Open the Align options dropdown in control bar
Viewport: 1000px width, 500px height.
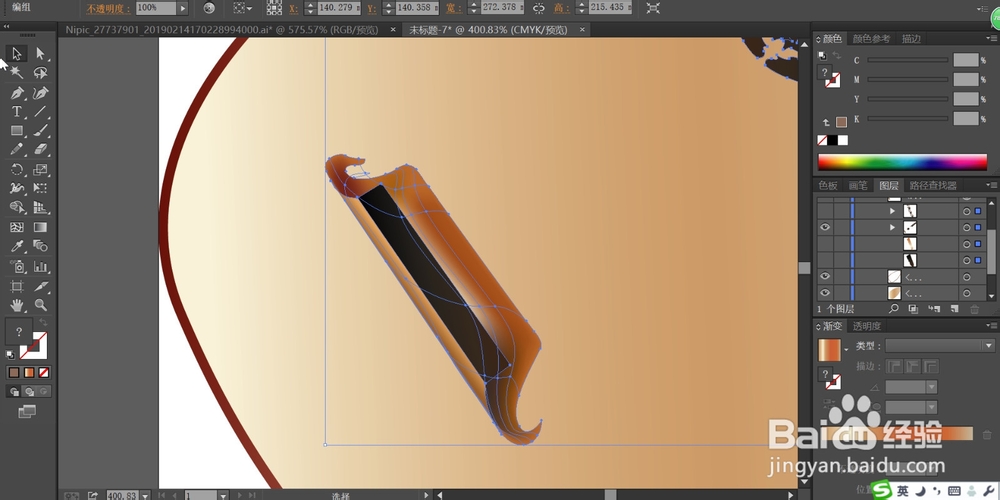pos(249,8)
